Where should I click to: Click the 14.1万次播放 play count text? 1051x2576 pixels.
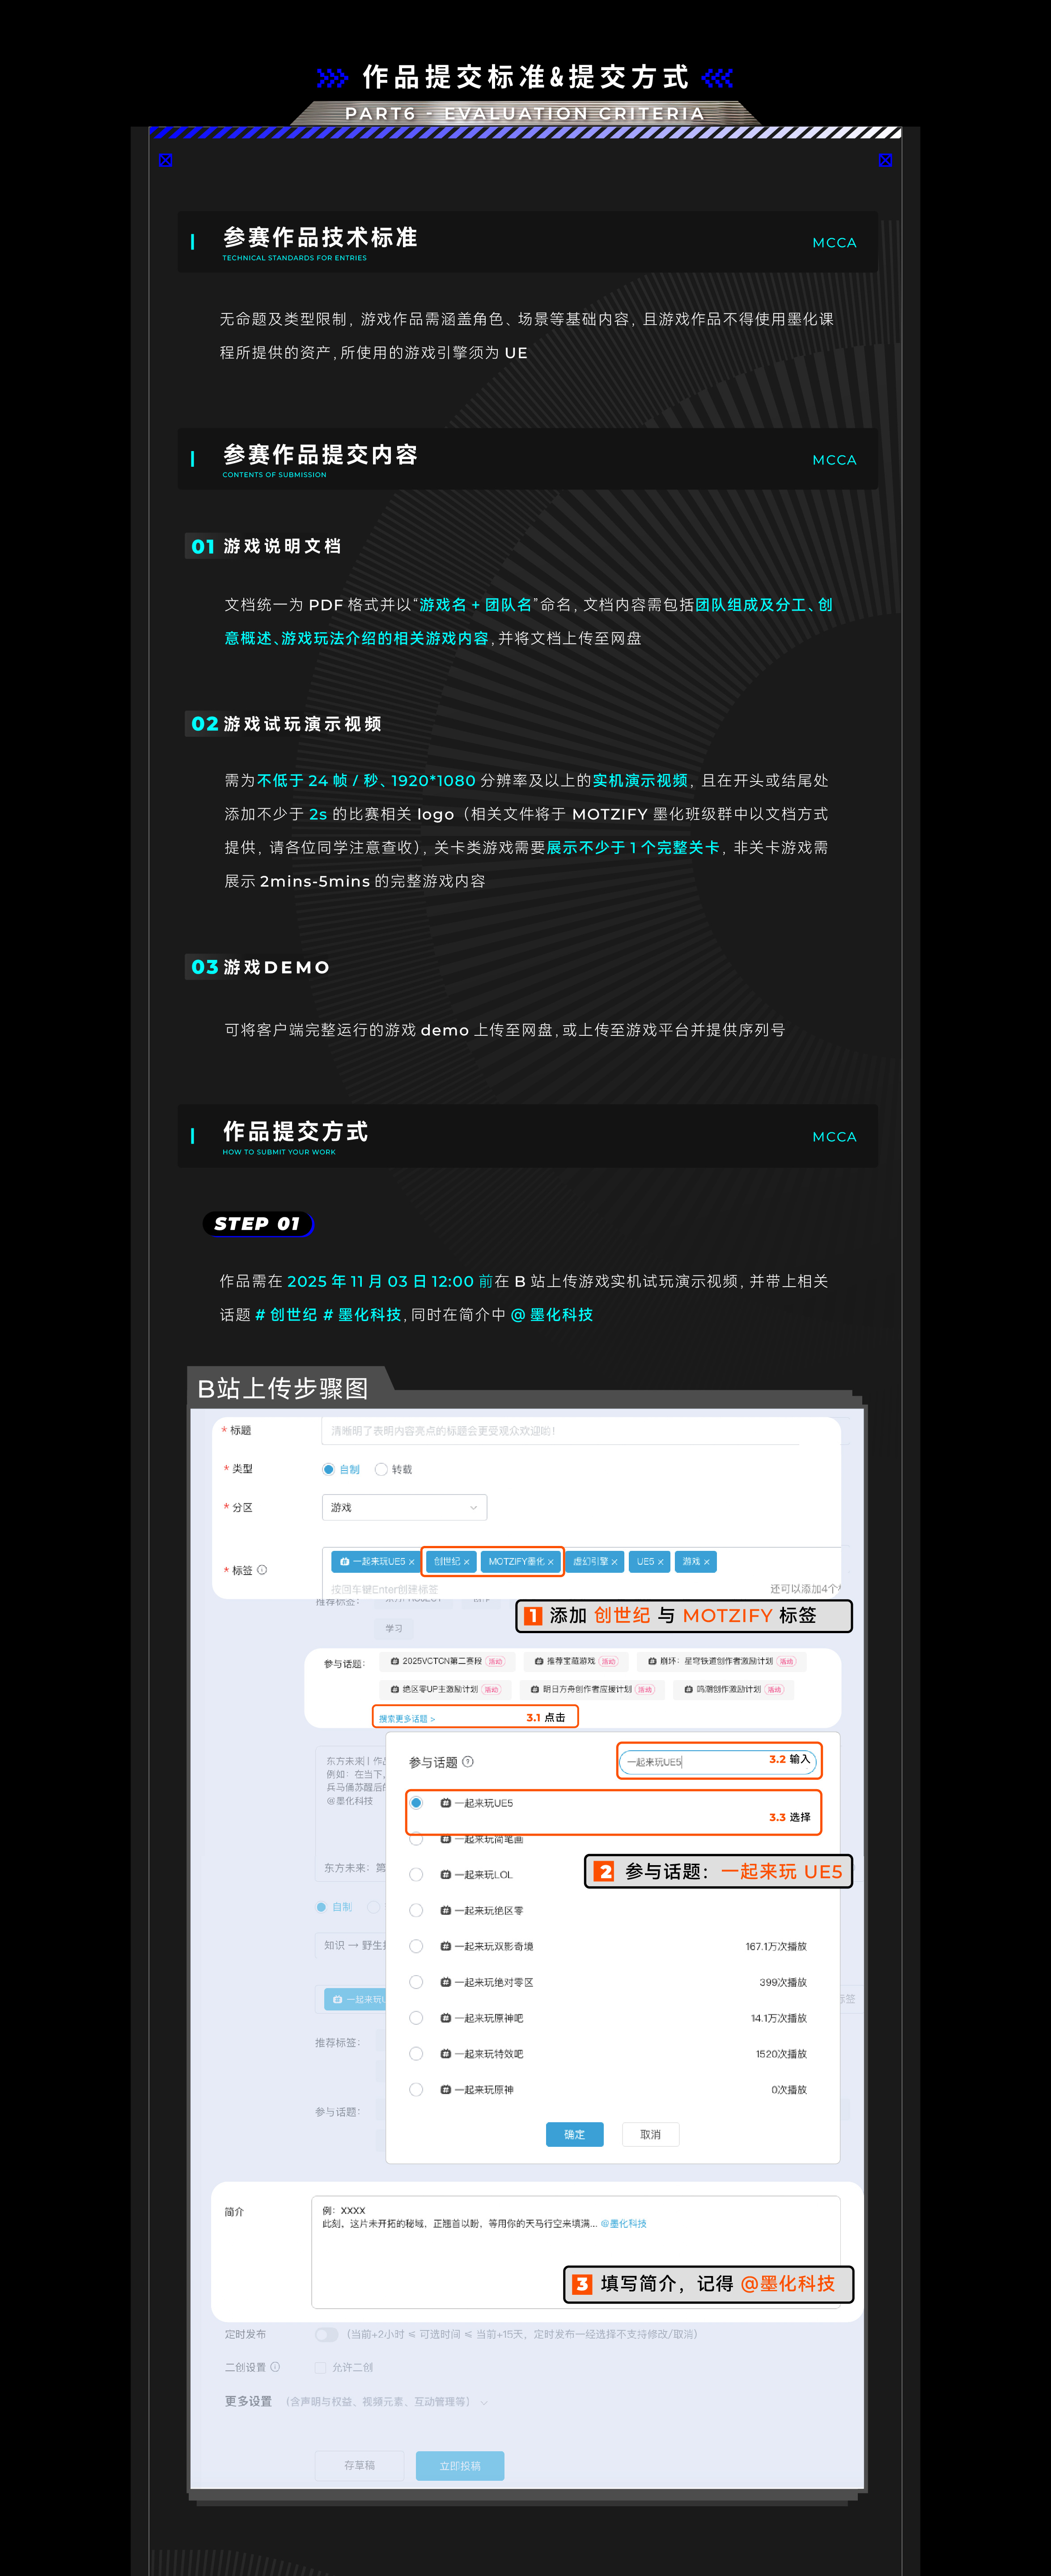[779, 2018]
